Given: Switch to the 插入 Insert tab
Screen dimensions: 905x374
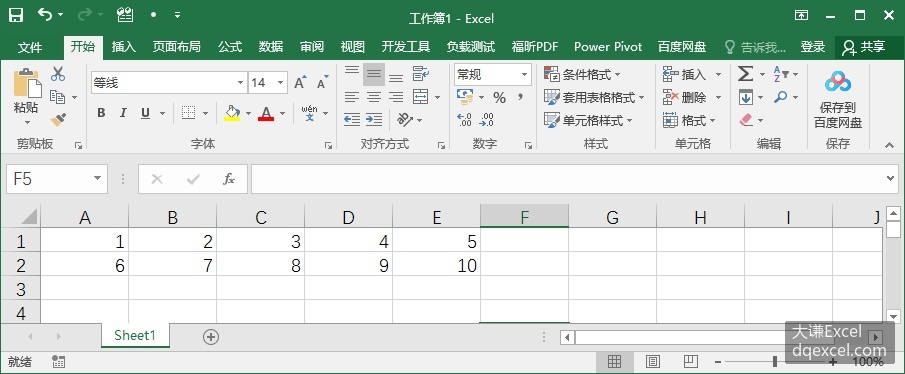Looking at the screenshot, I should click(x=124, y=47).
